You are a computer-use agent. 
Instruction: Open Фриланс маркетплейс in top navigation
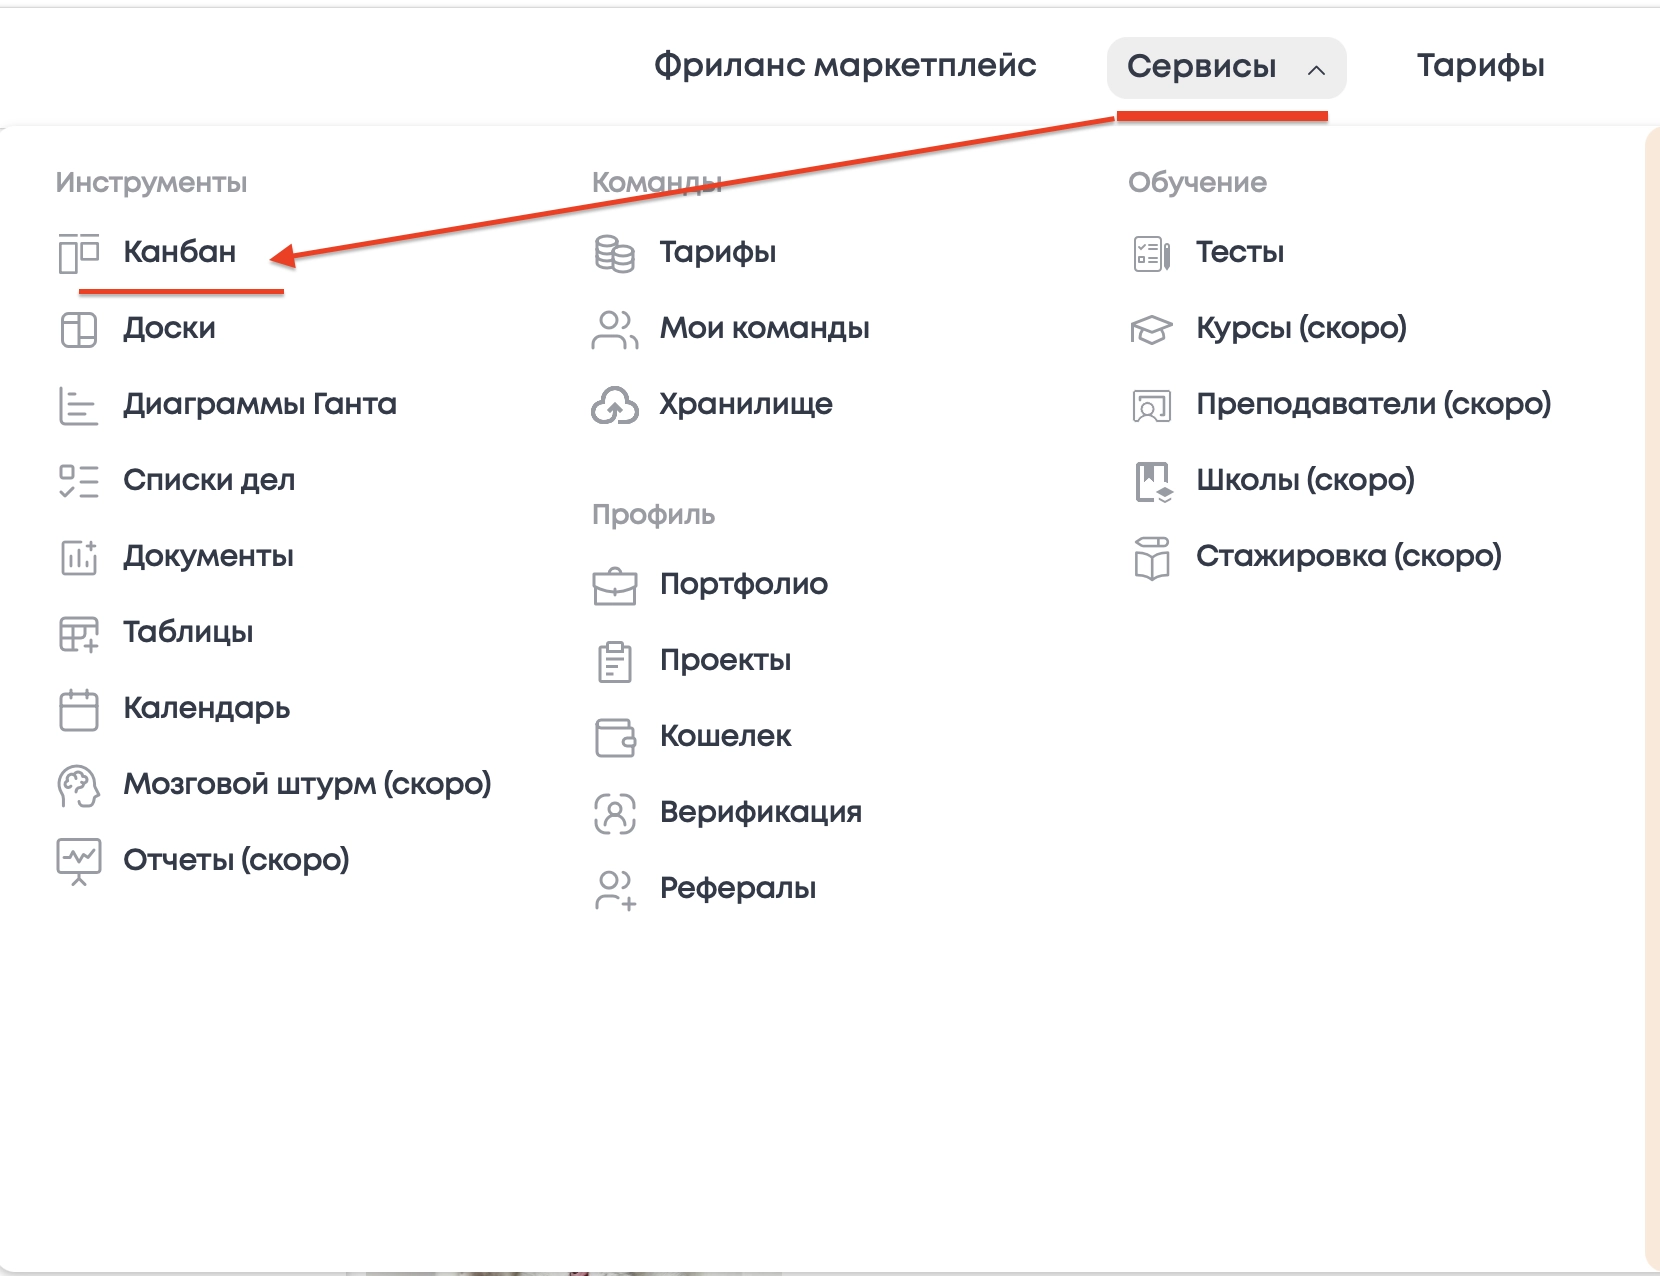[845, 66]
